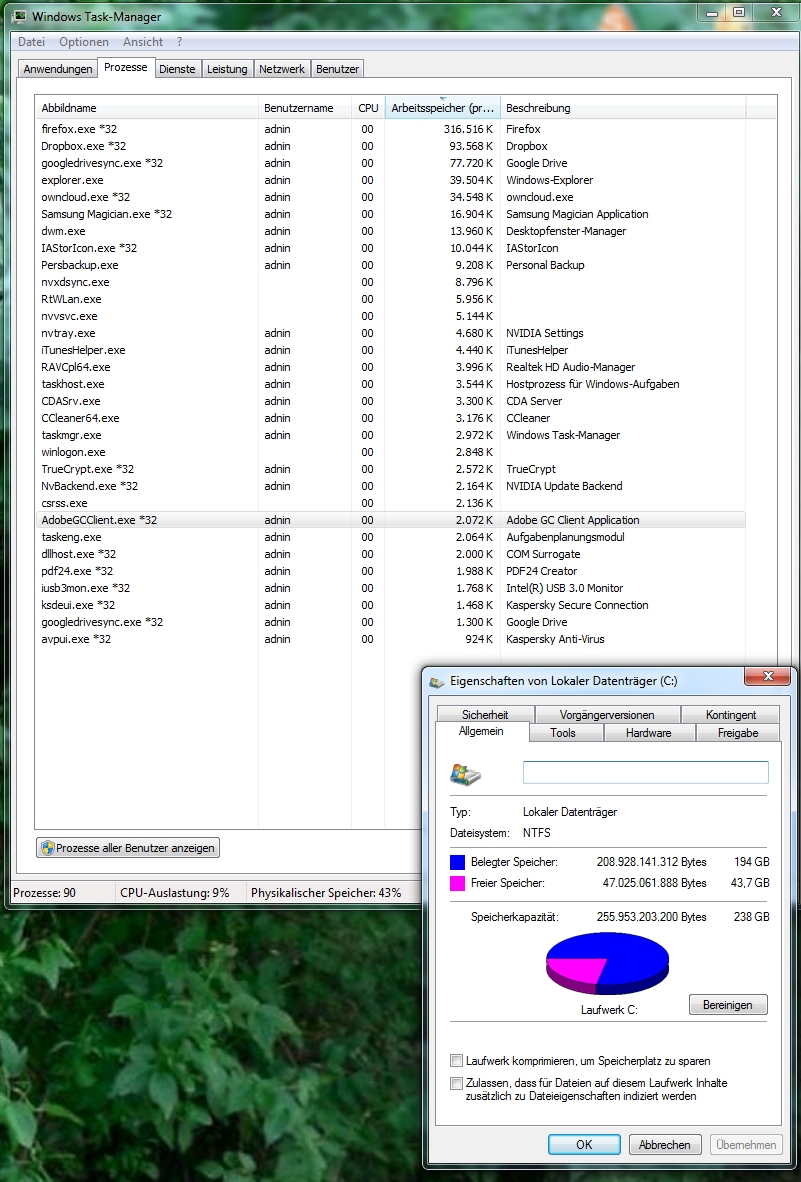Click the magenta Freier Speicher swatch
The width and height of the screenshot is (801, 1182).
(x=457, y=883)
